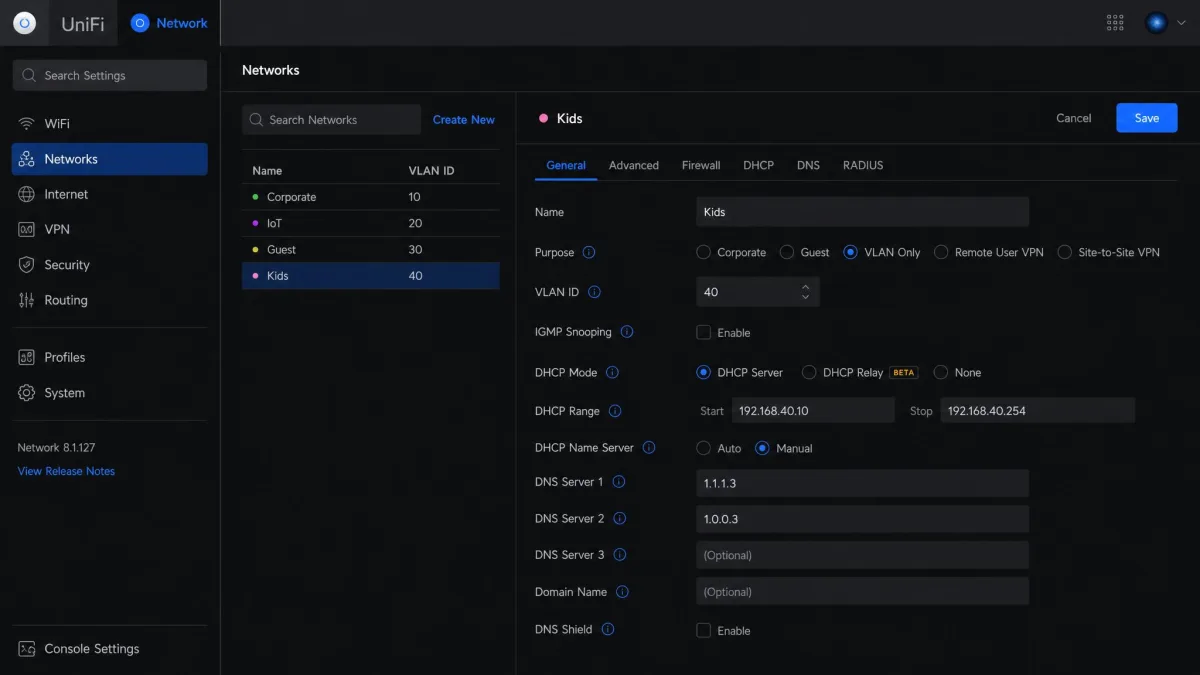Viewport: 1200px width, 675px height.
Task: Click the DHCP Mode info icon
Action: pyautogui.click(x=612, y=372)
